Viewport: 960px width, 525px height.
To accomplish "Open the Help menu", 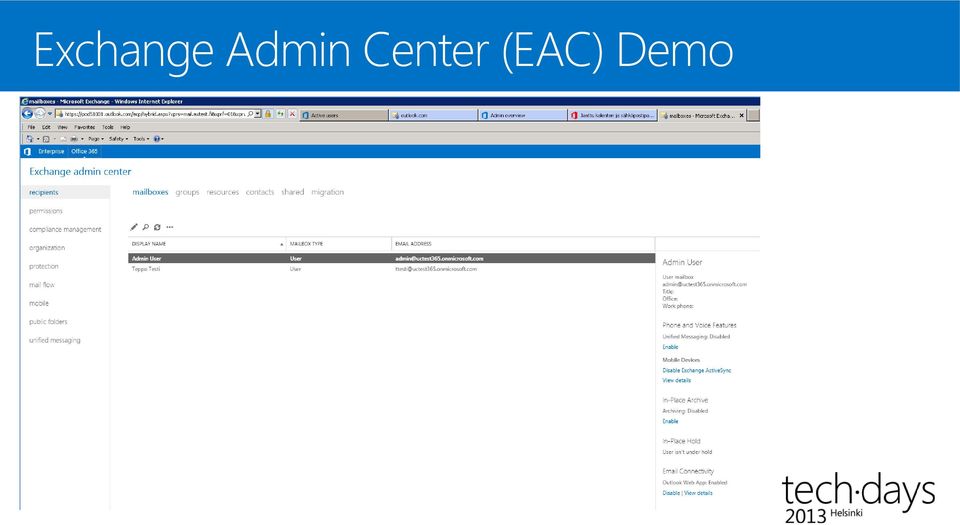I will click(125, 127).
